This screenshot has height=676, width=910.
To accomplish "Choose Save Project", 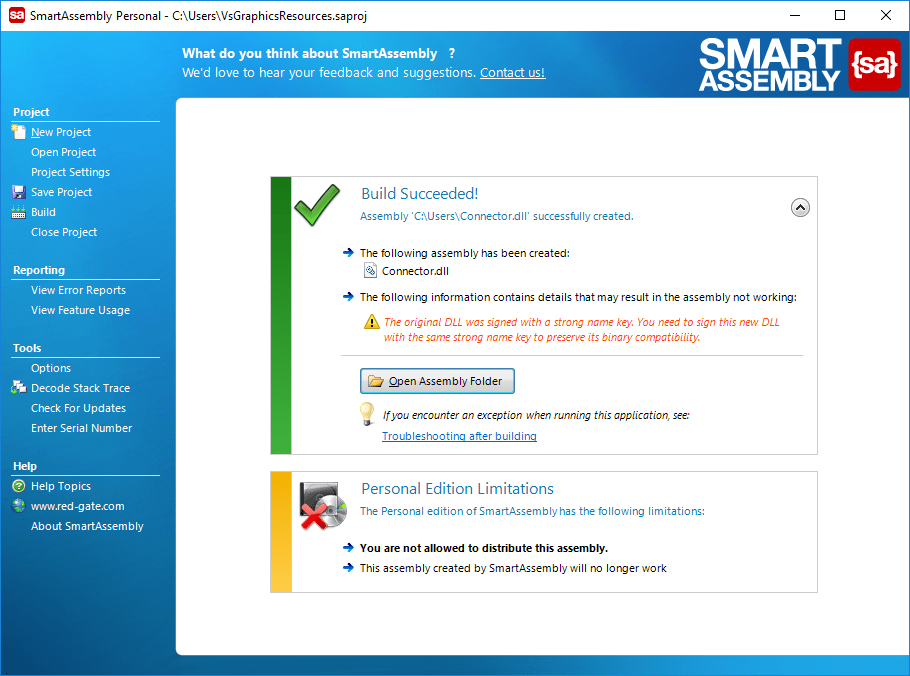I will [x=62, y=192].
